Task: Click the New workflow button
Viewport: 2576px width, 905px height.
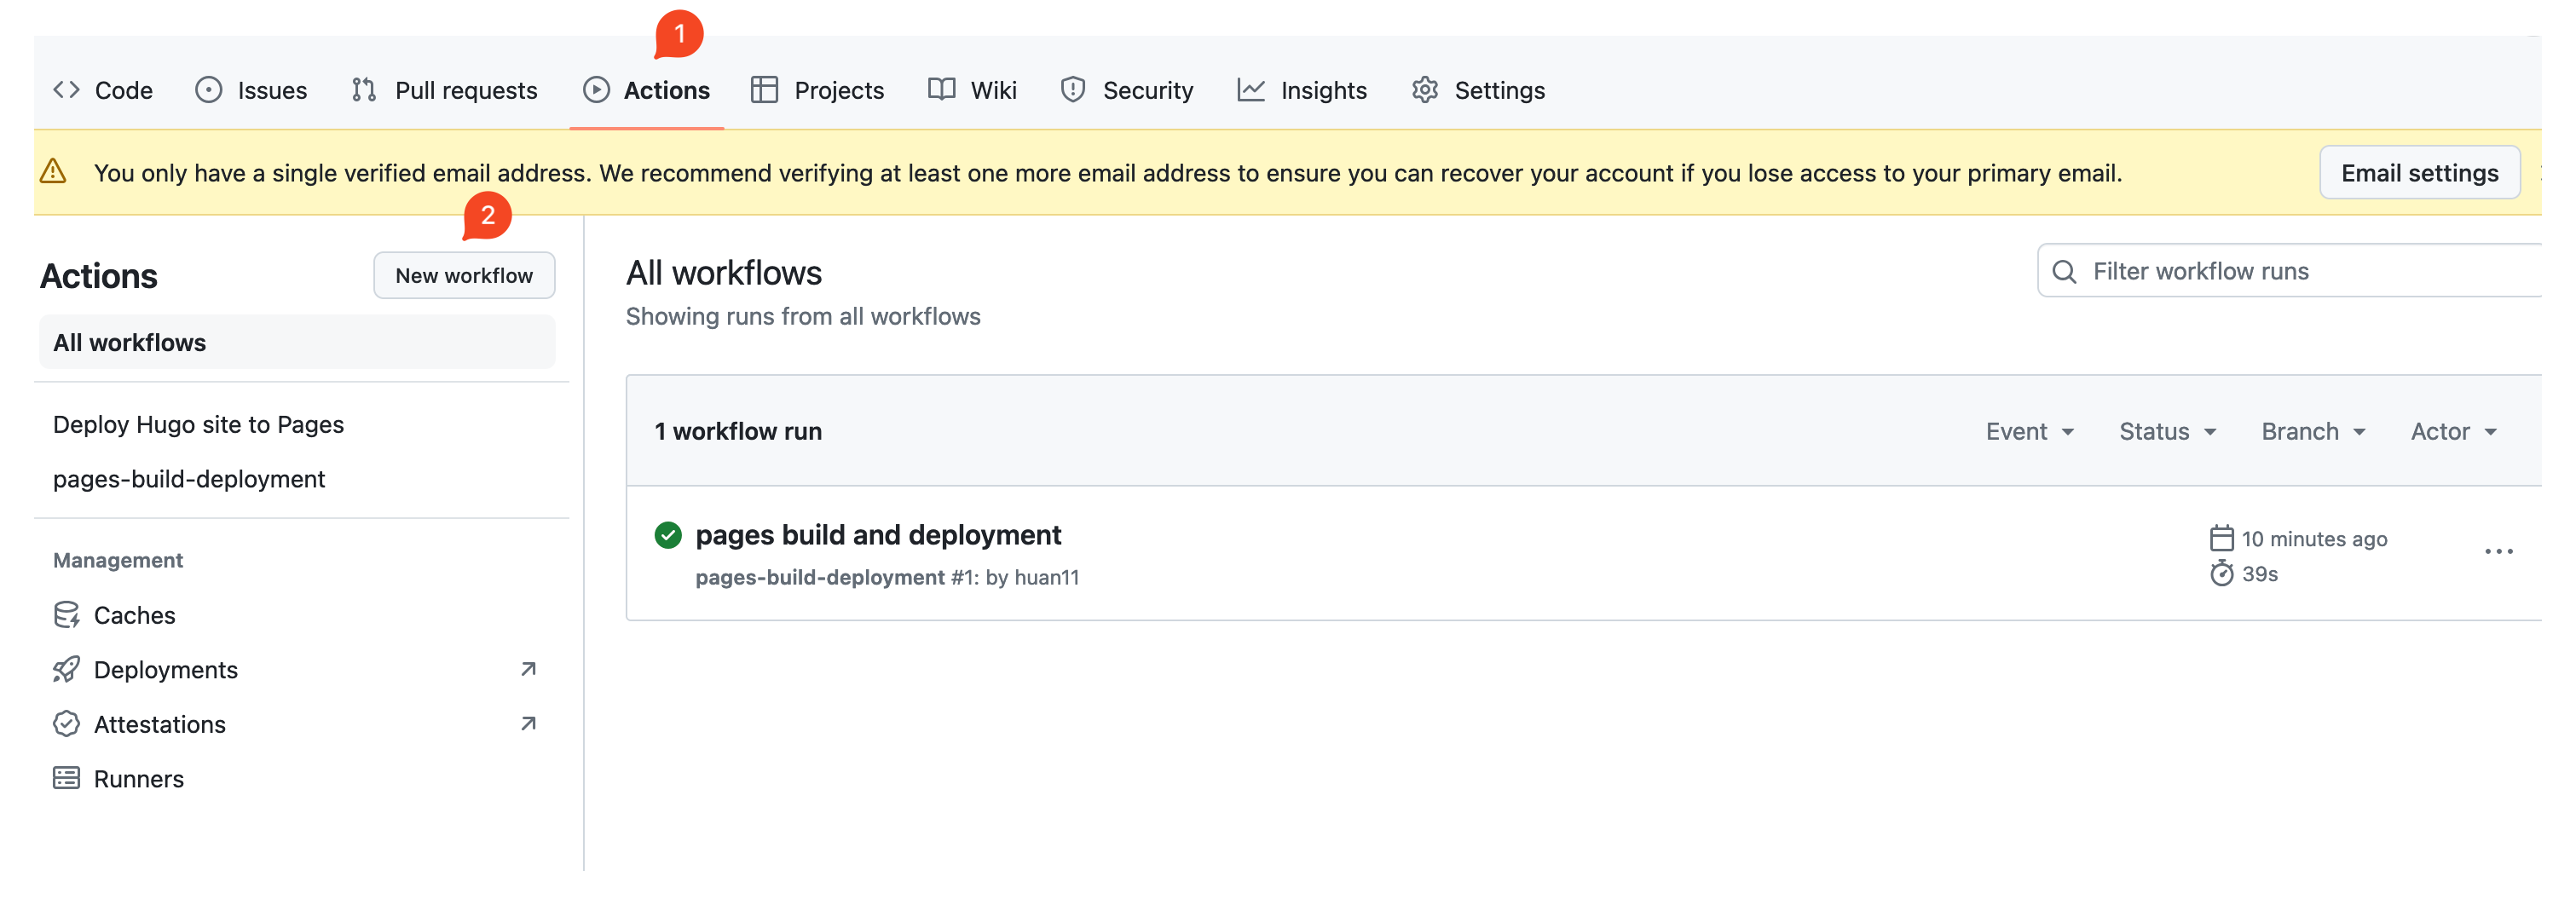Action: (x=464, y=275)
